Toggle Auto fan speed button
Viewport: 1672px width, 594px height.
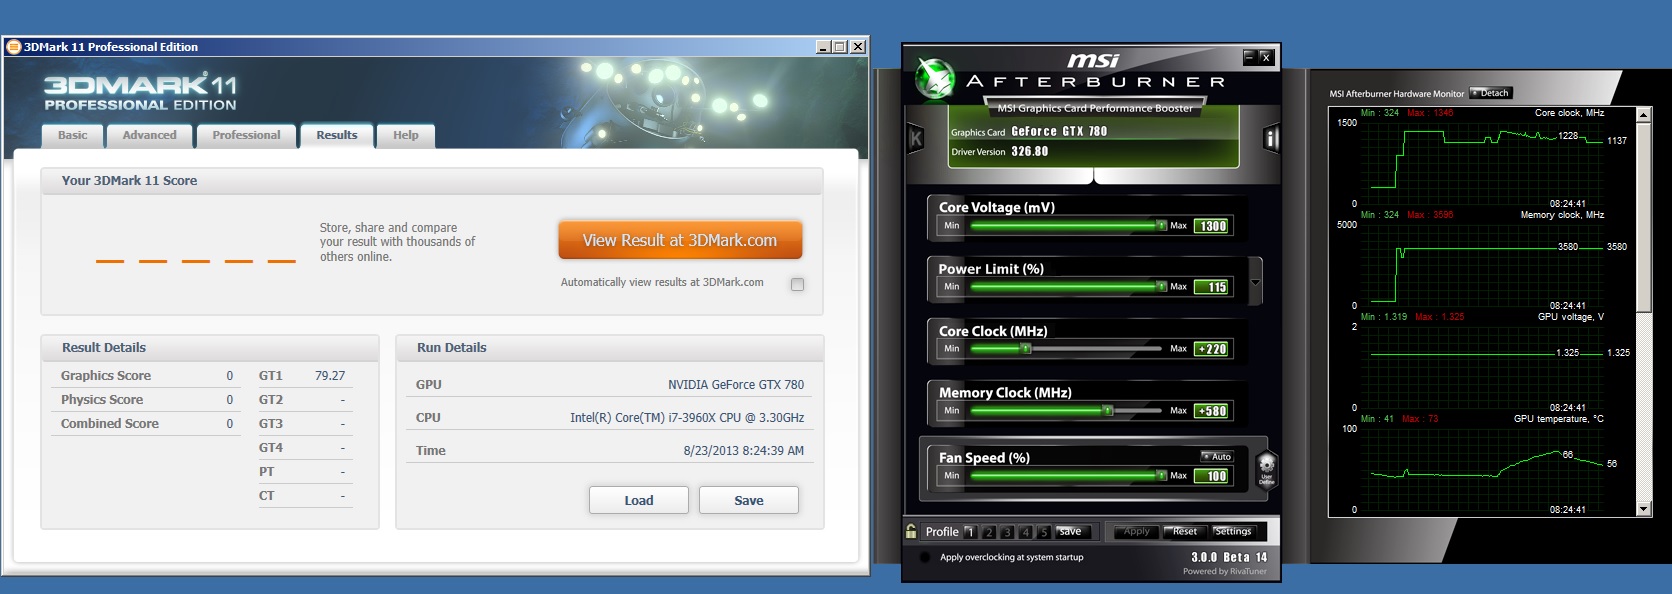1217,456
